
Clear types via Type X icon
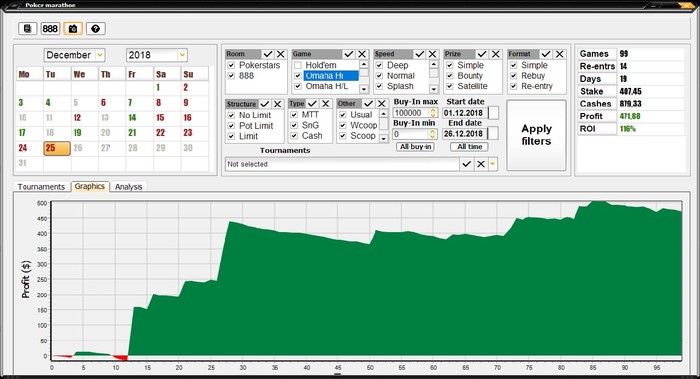coord(326,104)
